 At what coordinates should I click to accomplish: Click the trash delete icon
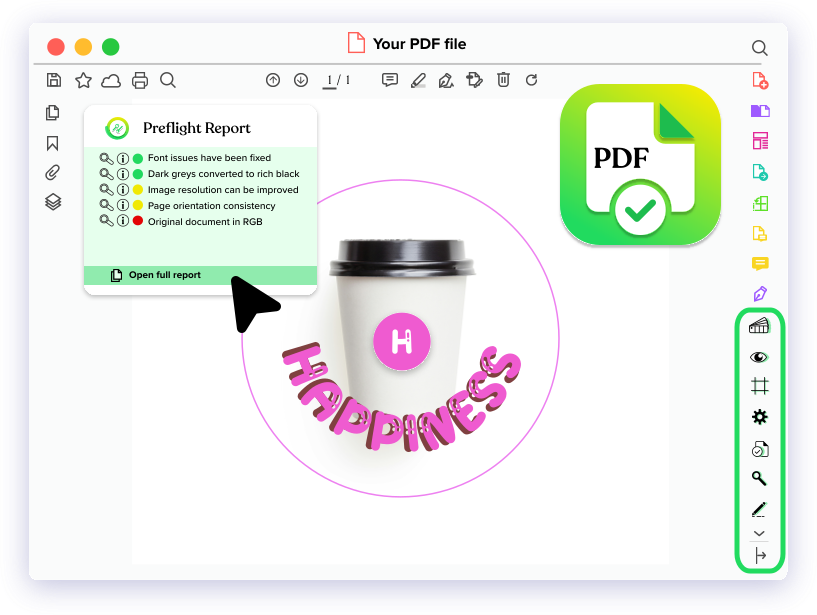[504, 80]
